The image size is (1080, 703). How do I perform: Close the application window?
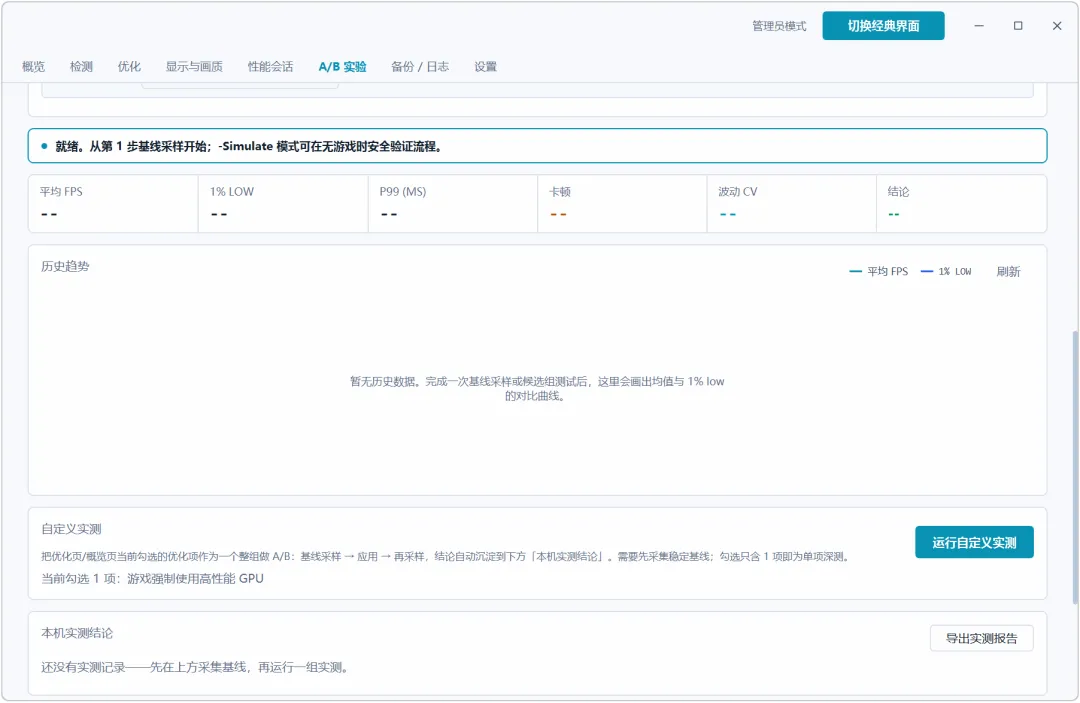[x=1057, y=26]
